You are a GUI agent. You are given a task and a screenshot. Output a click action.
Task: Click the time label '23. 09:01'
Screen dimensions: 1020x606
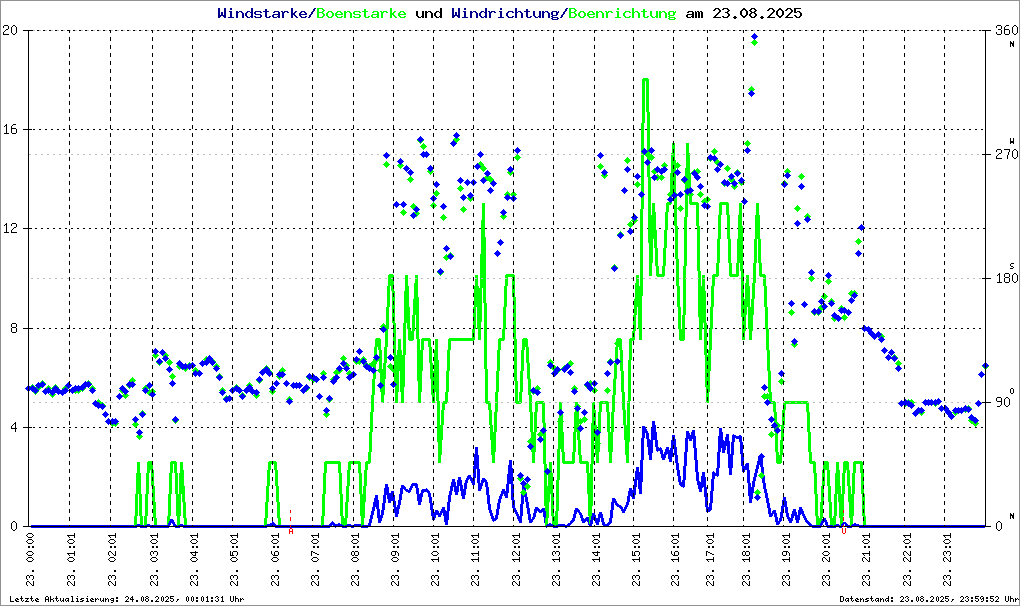coord(396,560)
